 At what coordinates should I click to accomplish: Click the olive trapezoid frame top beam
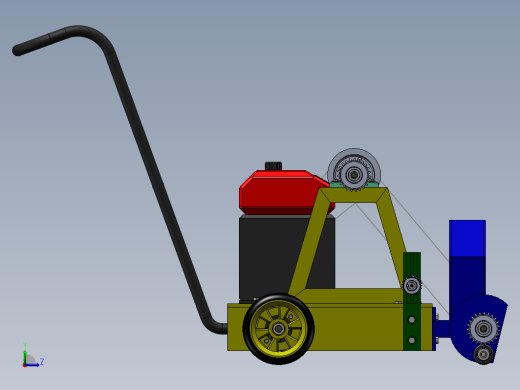pos(353,195)
